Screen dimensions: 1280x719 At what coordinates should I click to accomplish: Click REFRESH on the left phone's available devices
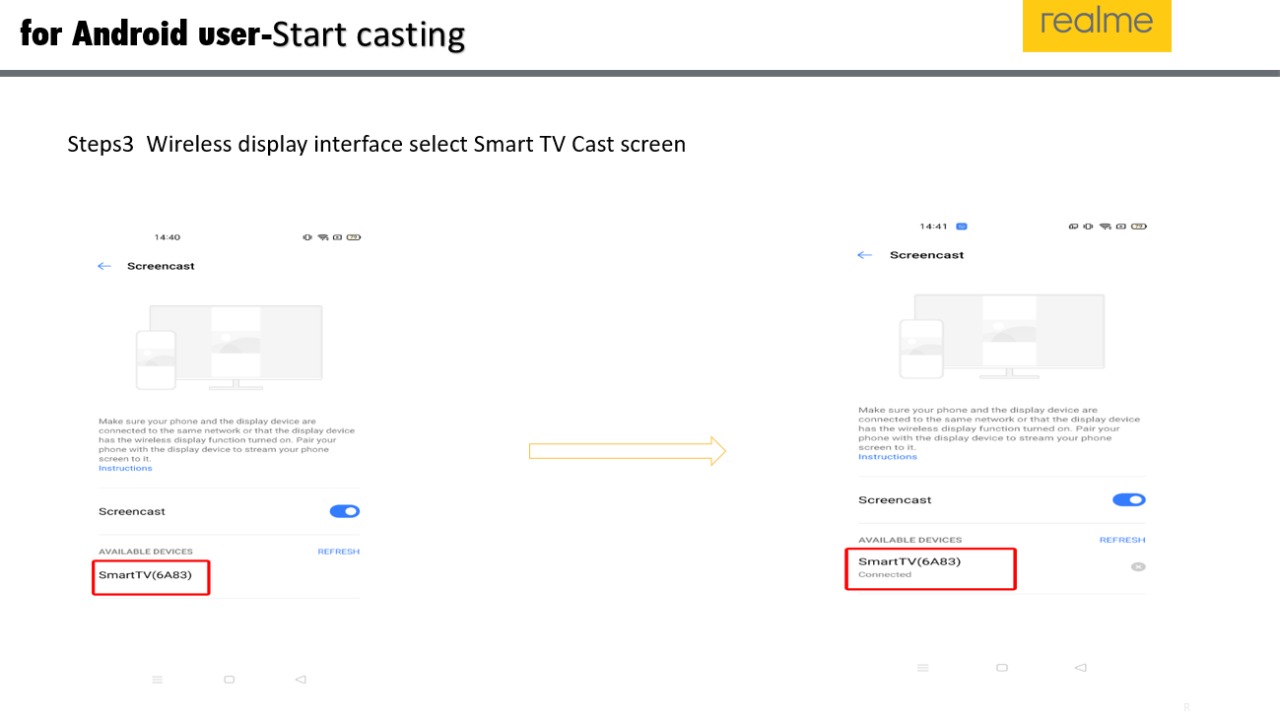(338, 552)
